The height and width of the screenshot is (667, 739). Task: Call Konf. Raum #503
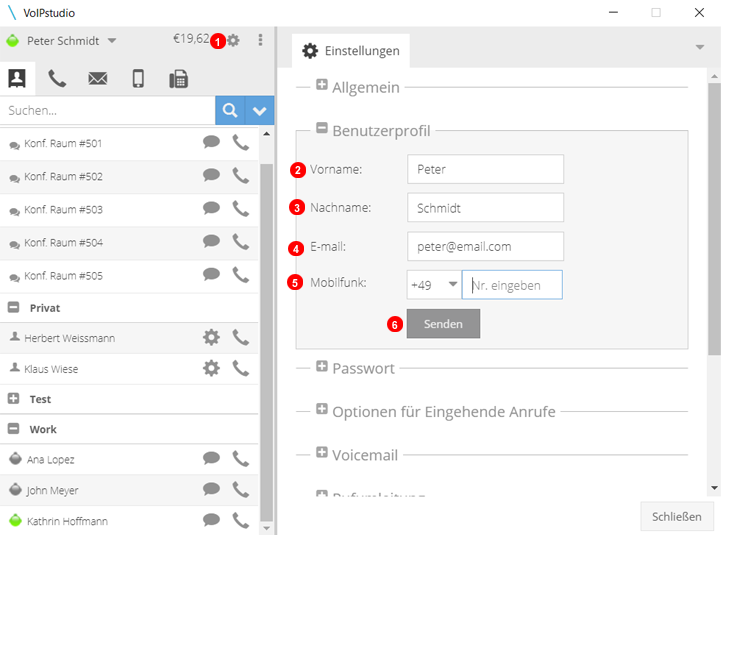tap(241, 208)
